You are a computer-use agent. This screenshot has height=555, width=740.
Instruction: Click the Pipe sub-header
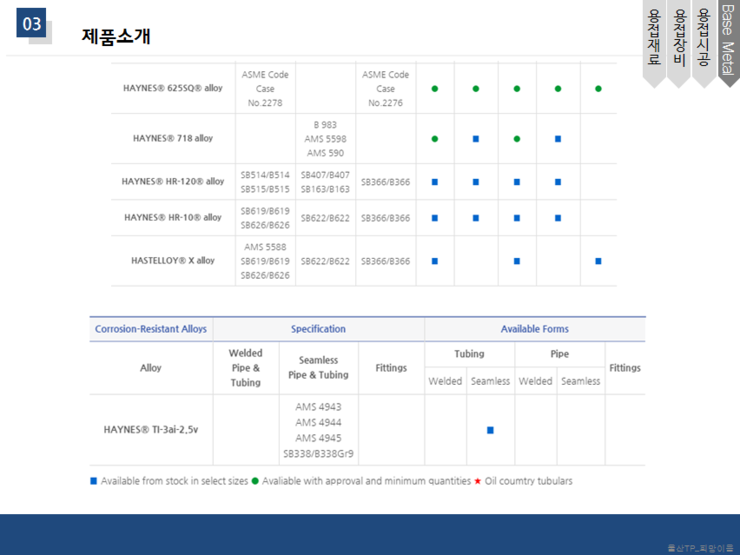(x=559, y=353)
